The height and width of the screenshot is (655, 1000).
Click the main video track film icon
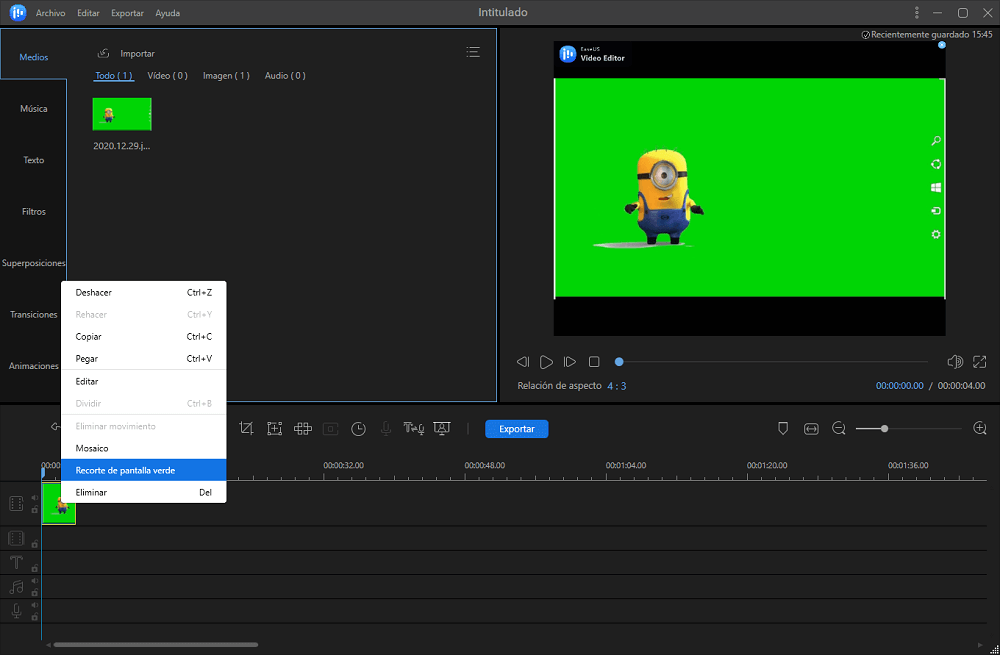tap(17, 503)
